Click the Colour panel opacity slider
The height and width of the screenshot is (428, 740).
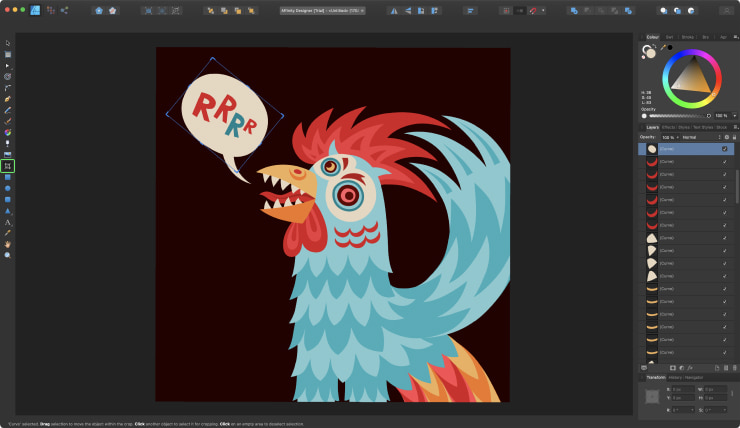pos(678,116)
